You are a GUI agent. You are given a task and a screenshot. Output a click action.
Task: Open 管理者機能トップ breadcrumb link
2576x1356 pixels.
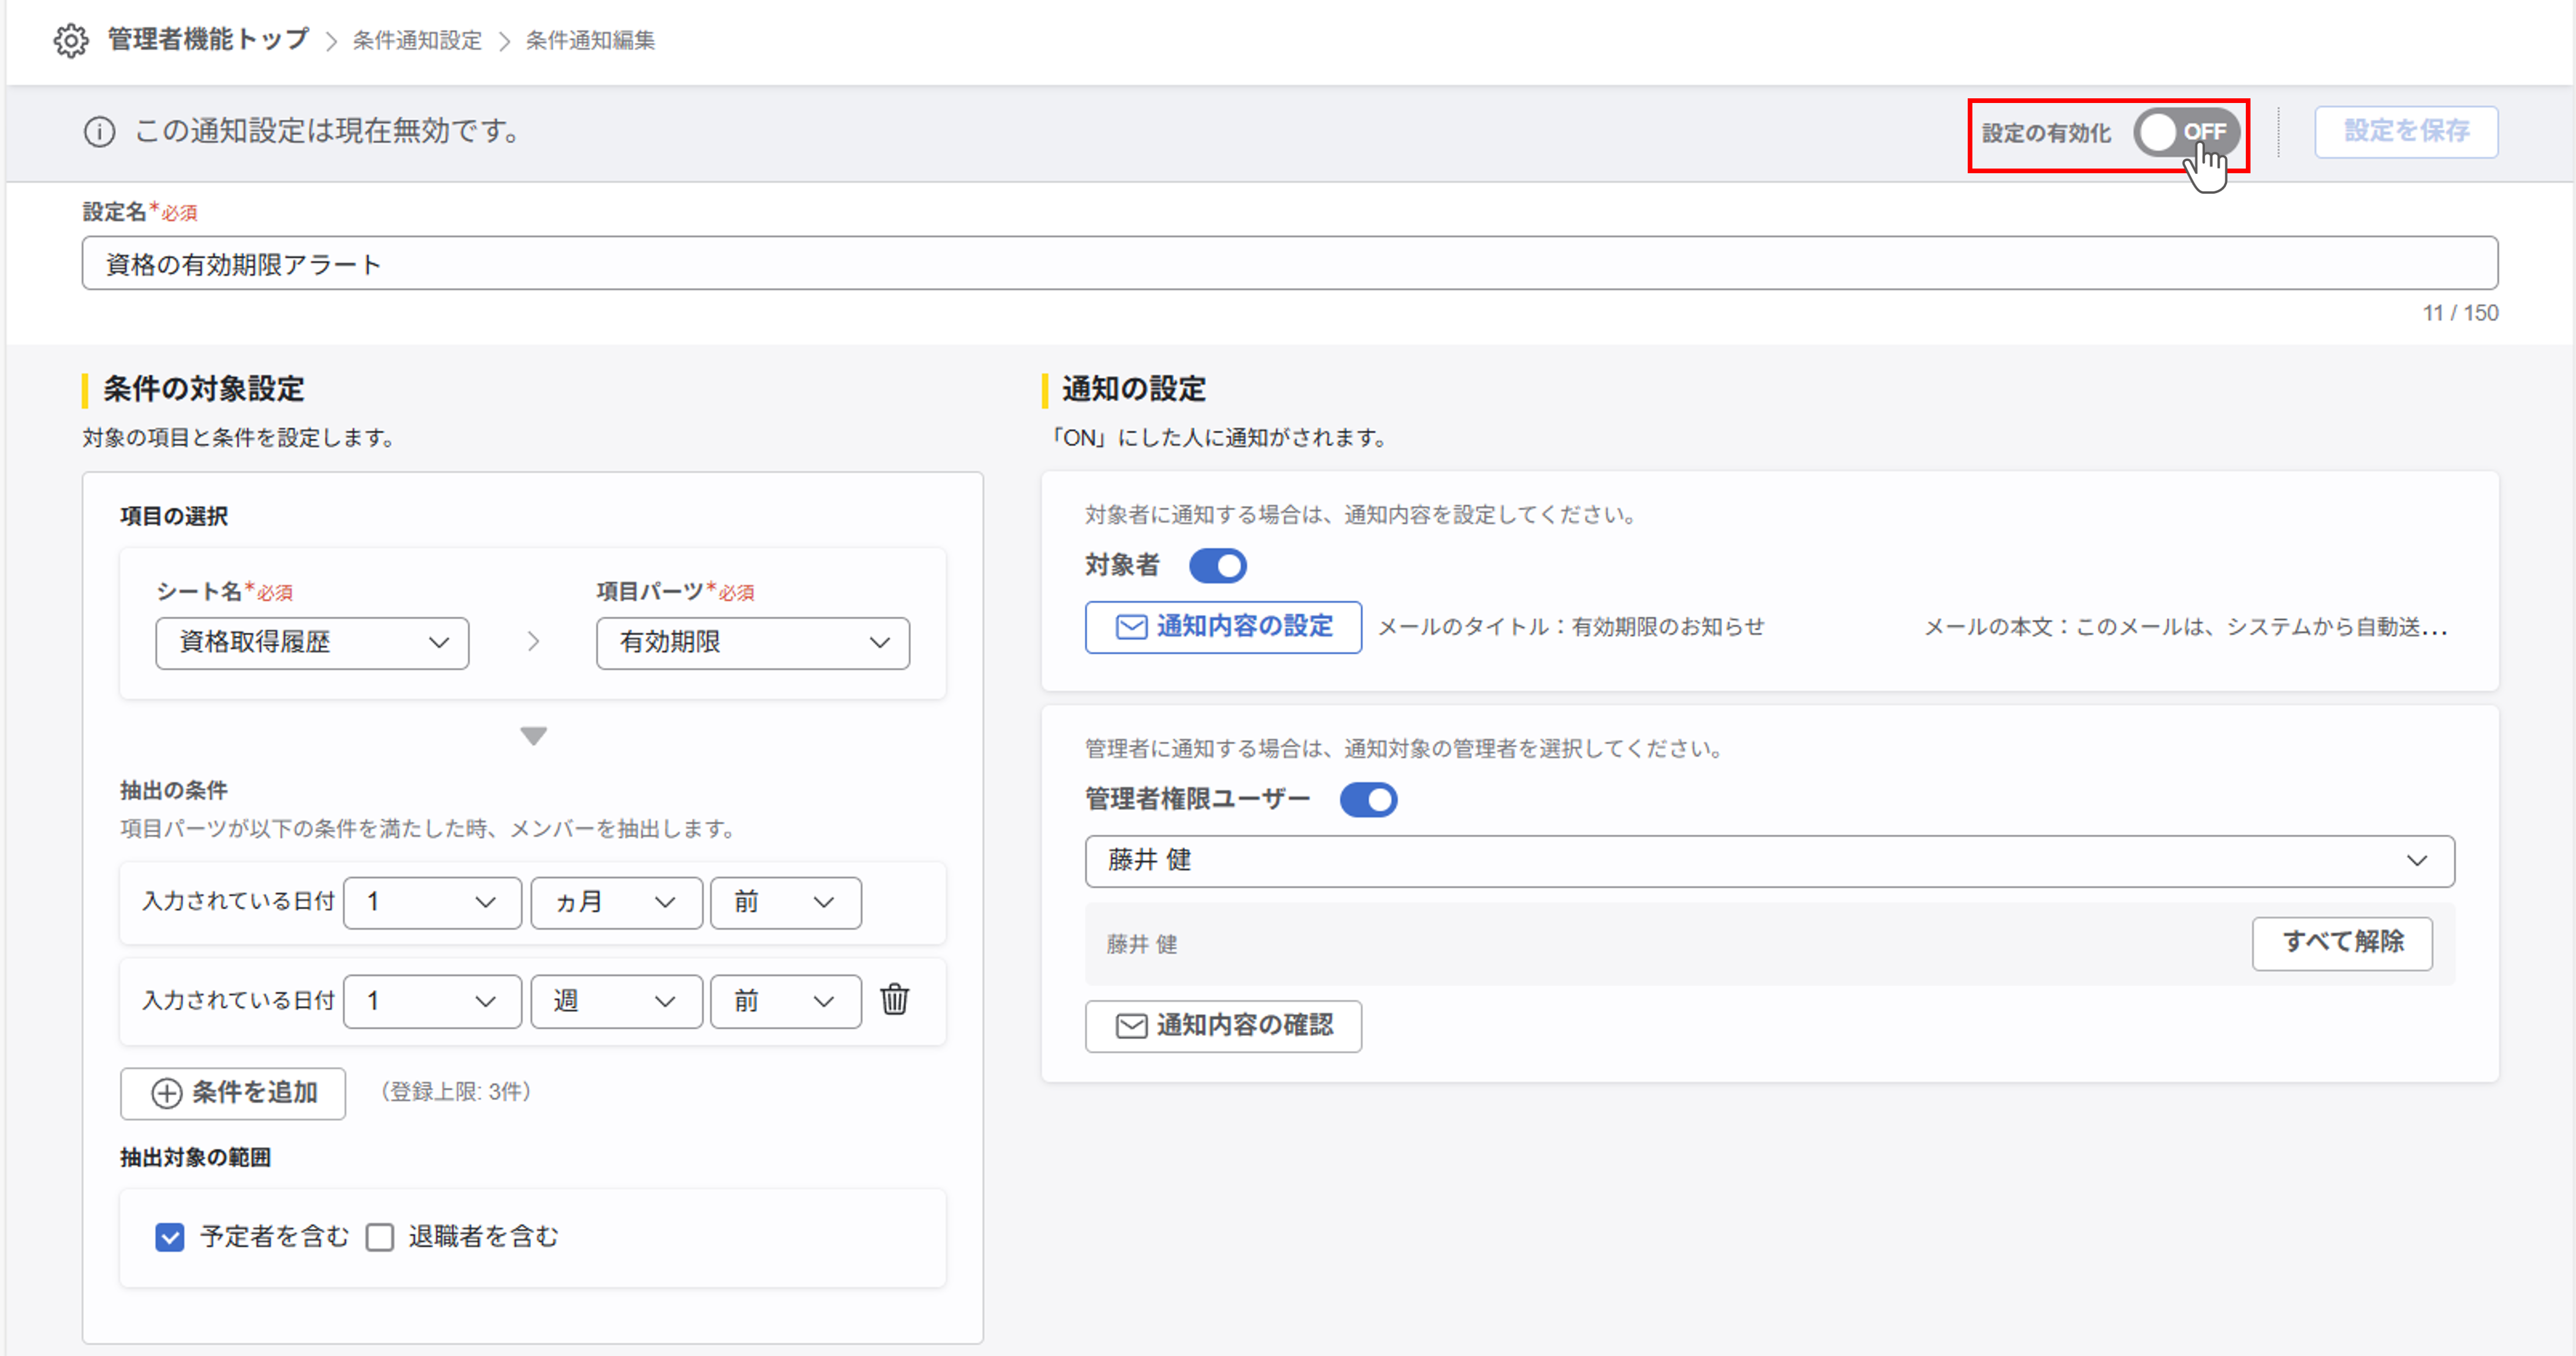coord(208,40)
